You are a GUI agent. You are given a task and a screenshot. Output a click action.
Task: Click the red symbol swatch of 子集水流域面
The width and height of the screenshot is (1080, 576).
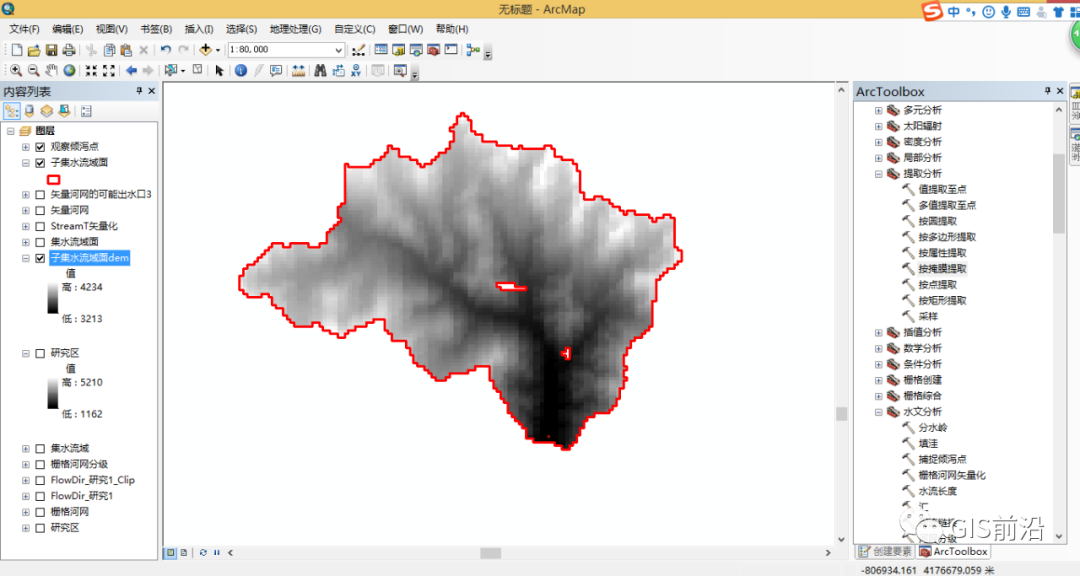pyautogui.click(x=54, y=179)
